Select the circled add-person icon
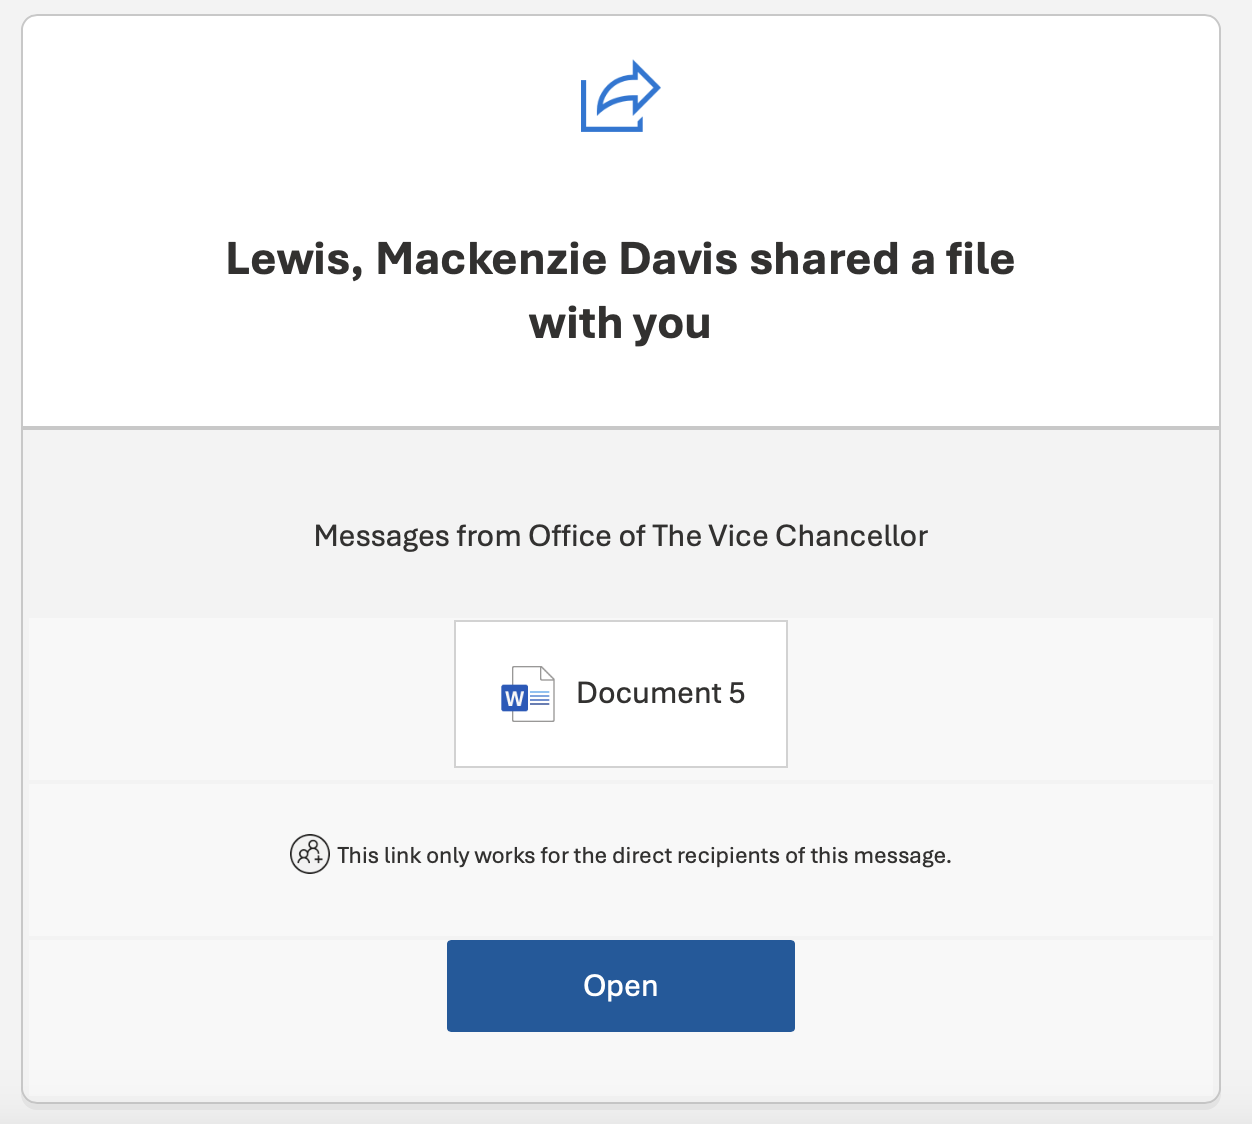 310,855
